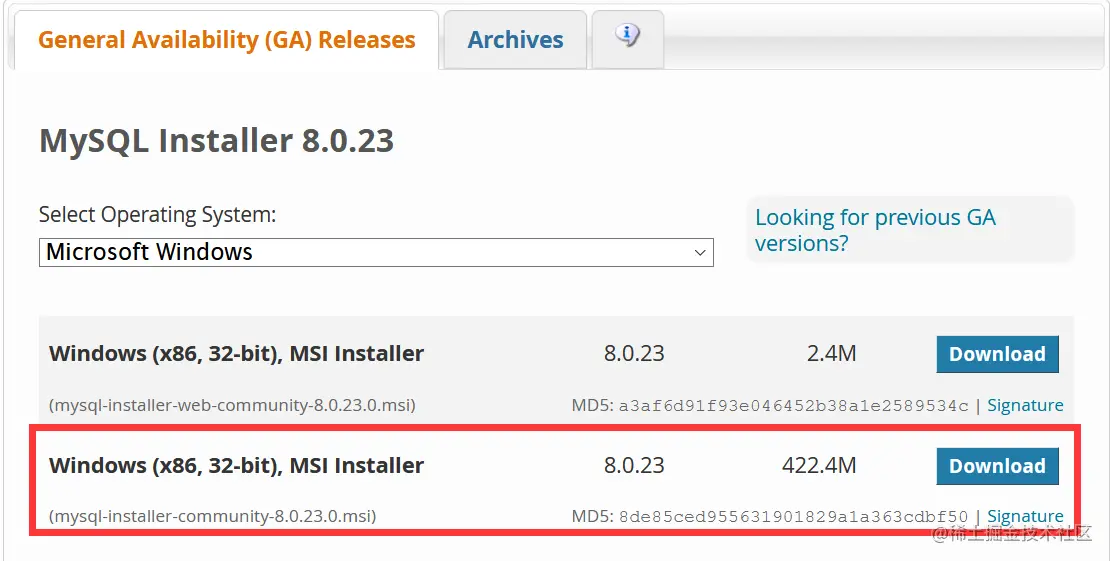The height and width of the screenshot is (561, 1110).
Task: Switch to the Archives tab
Action: click(515, 40)
